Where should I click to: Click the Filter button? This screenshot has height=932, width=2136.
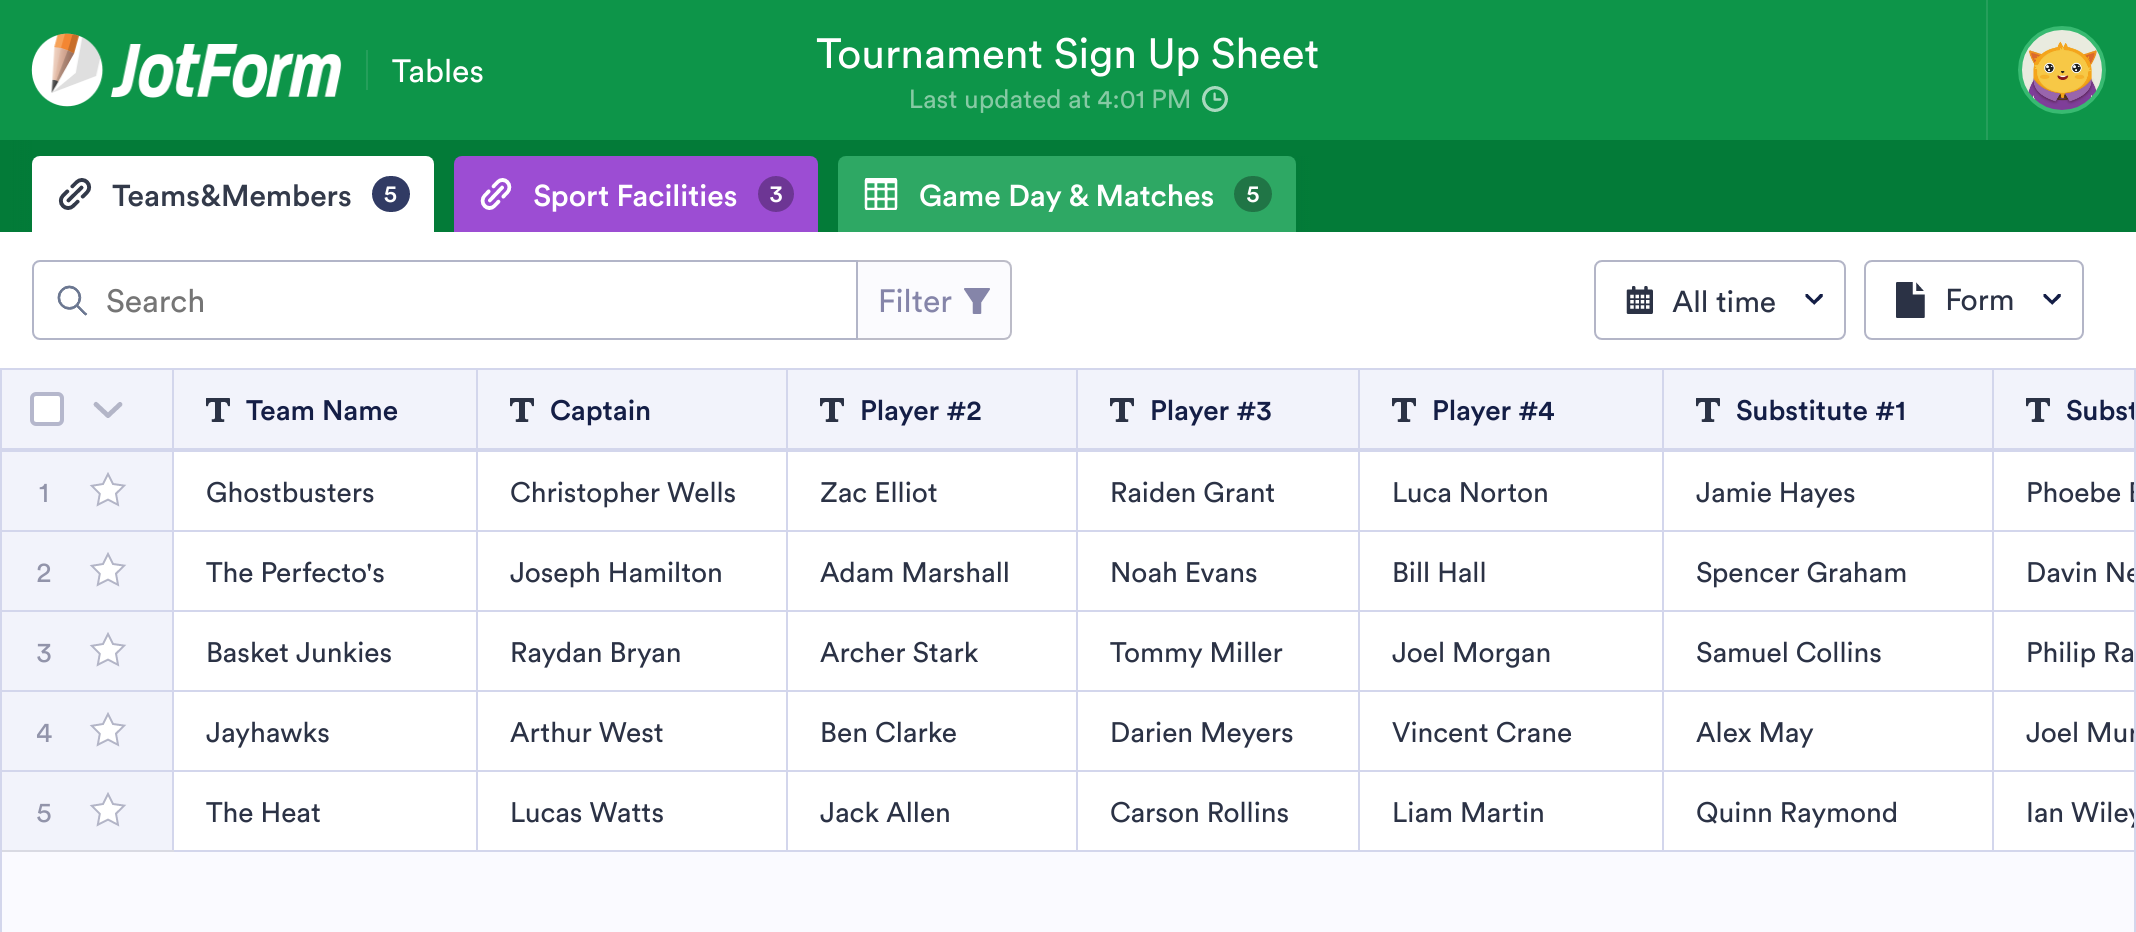point(933,300)
